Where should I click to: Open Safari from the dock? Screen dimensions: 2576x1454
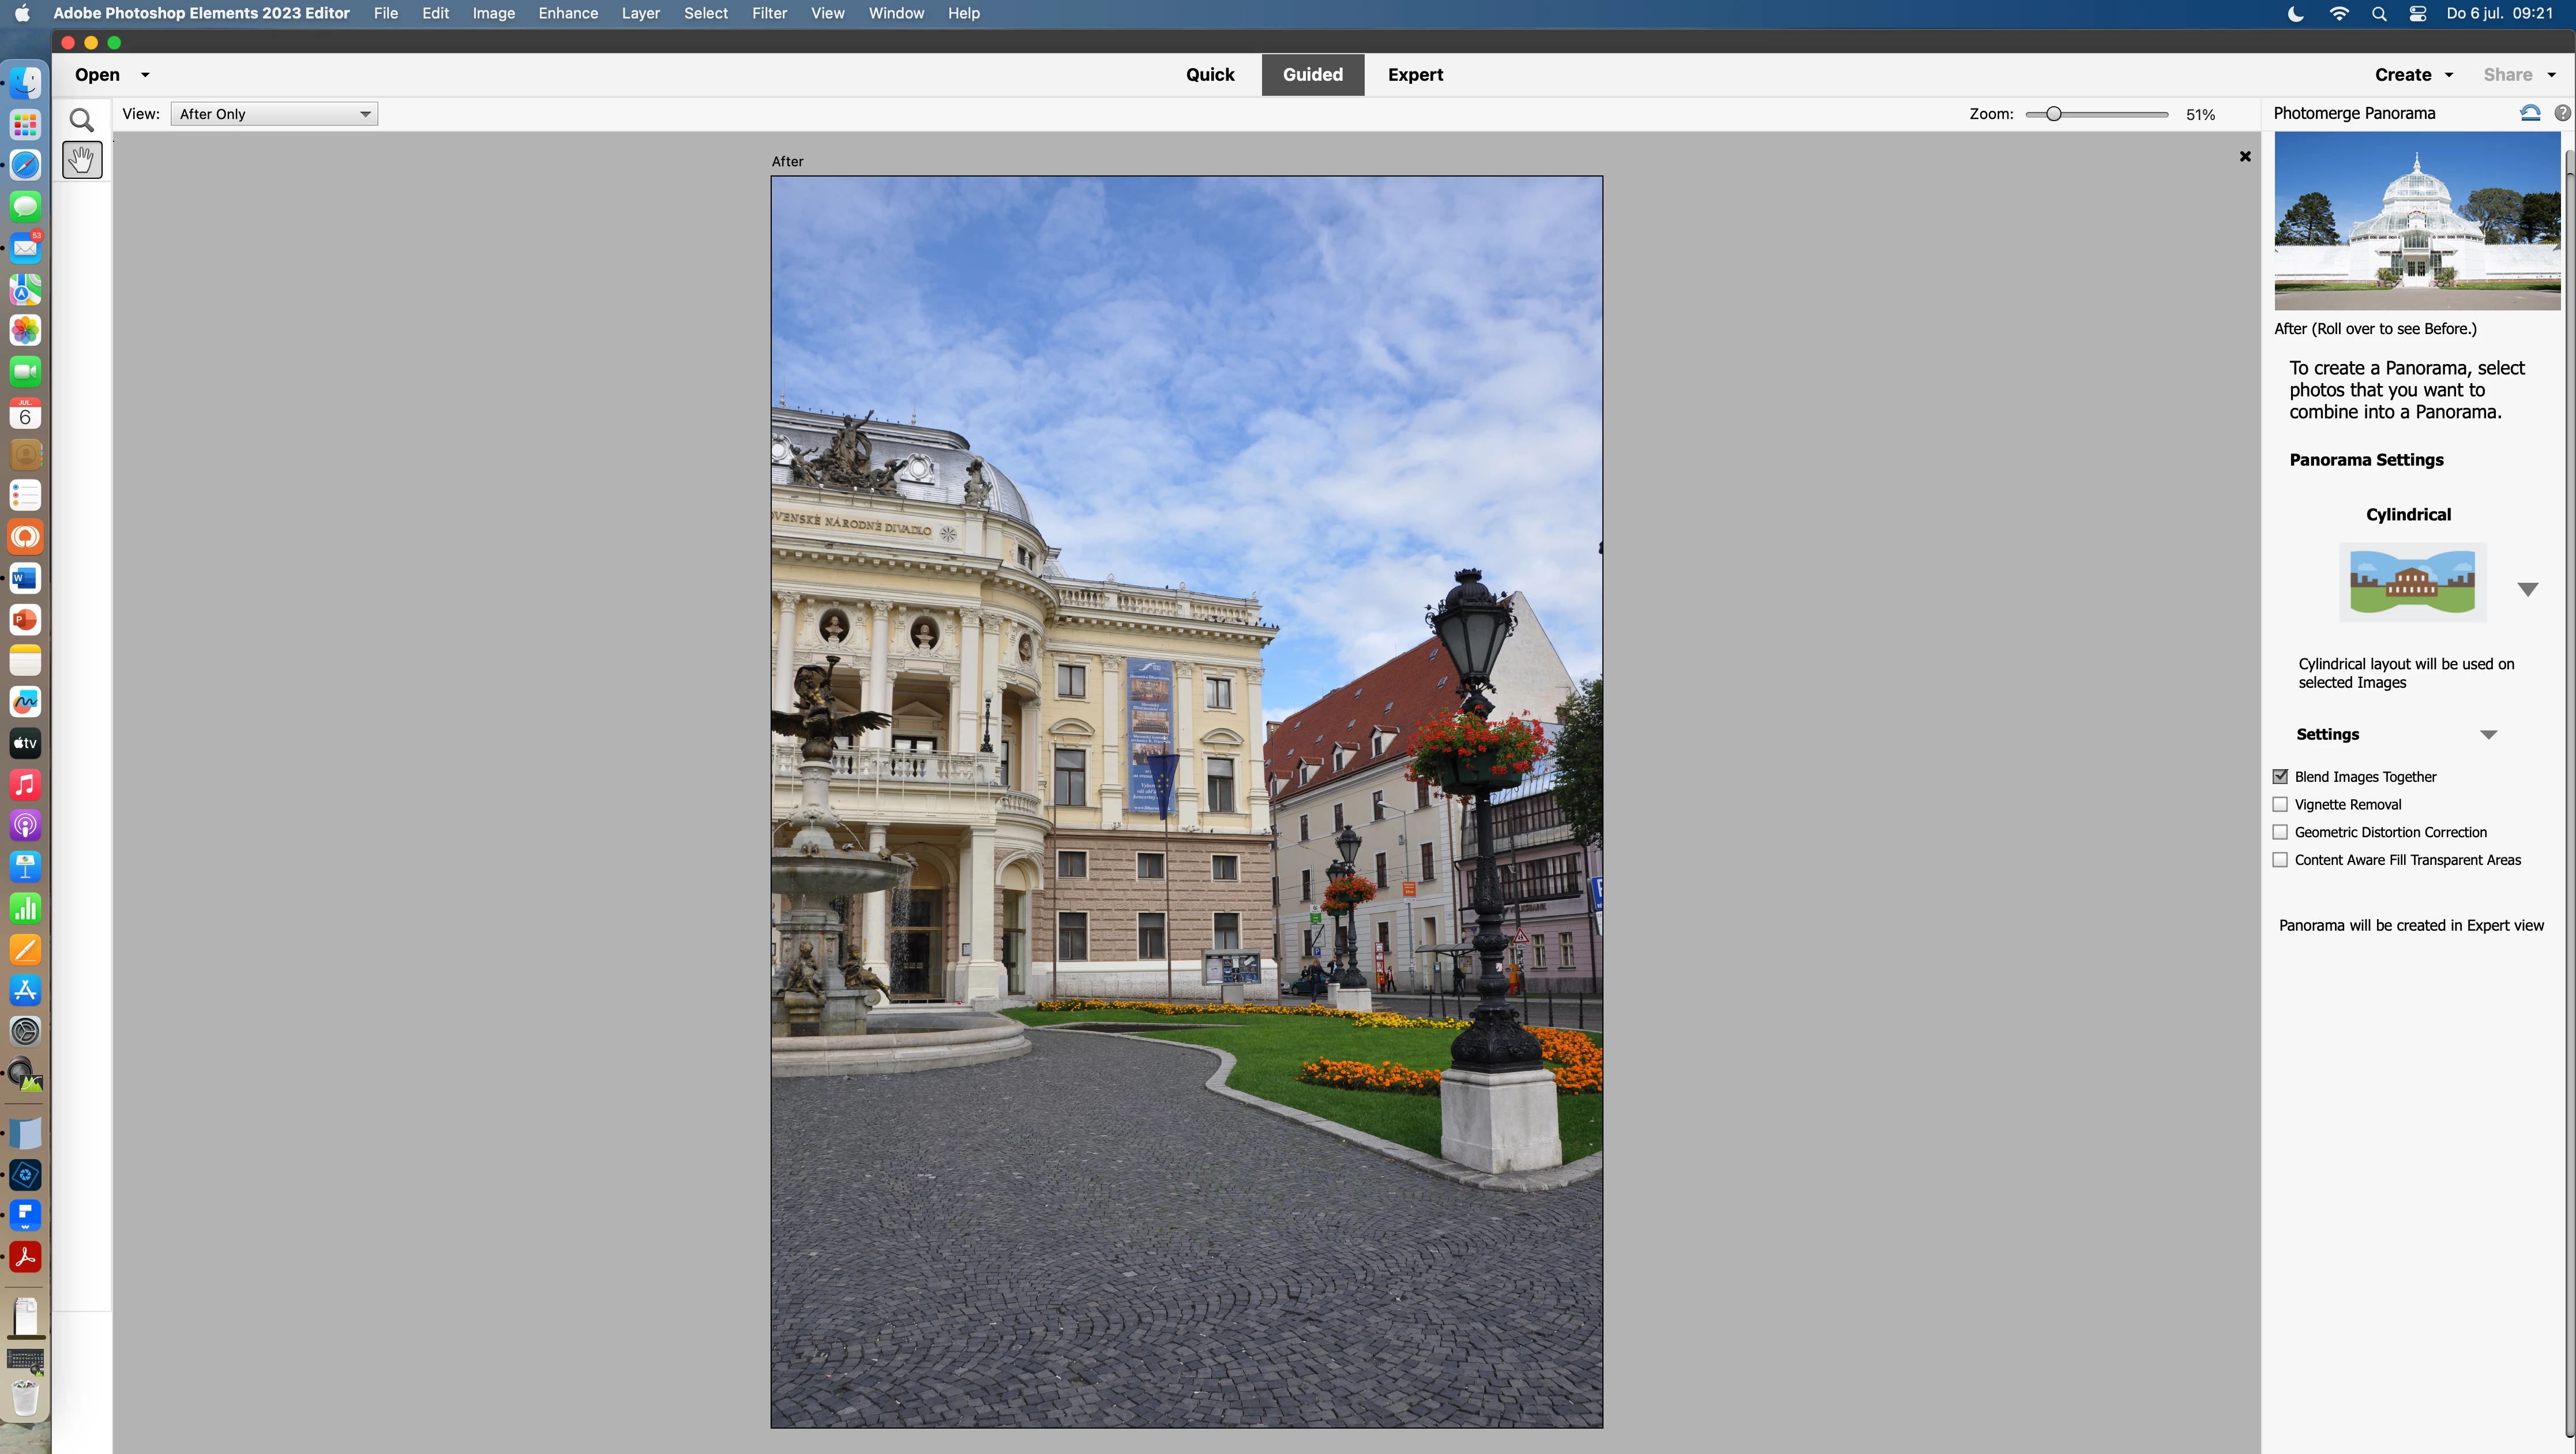(25, 165)
